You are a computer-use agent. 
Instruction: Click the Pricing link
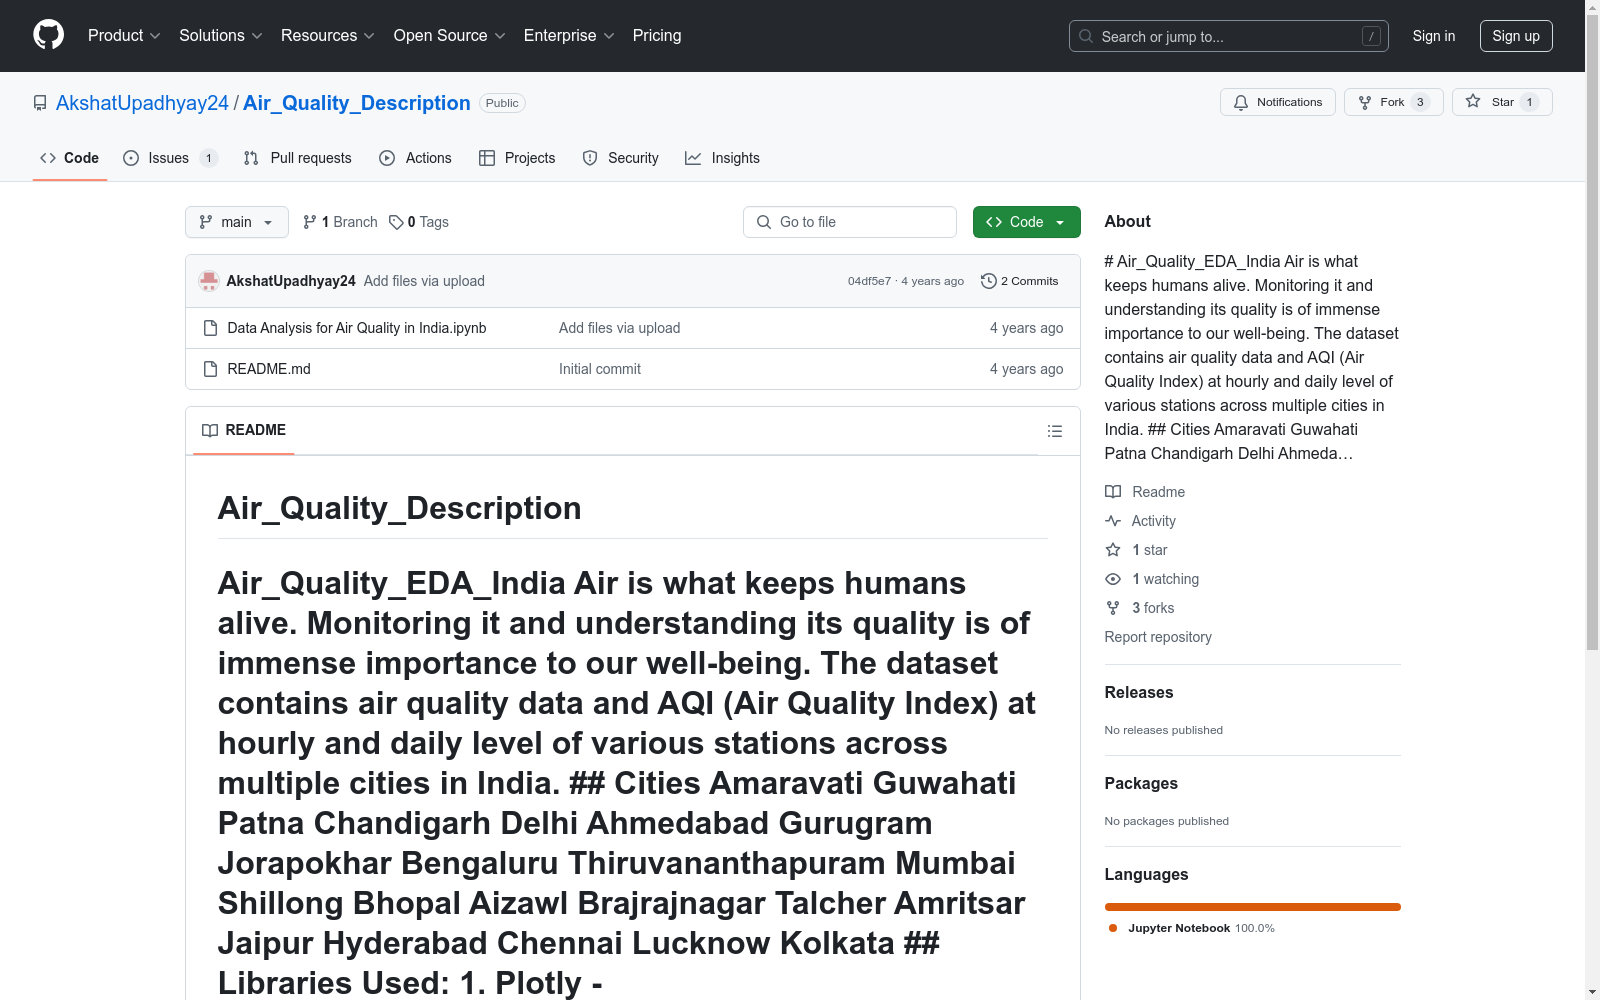pos(657,36)
